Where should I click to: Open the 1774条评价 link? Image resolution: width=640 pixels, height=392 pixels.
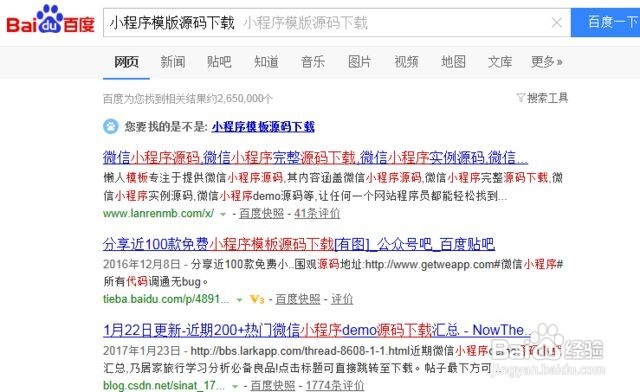pos(335,385)
